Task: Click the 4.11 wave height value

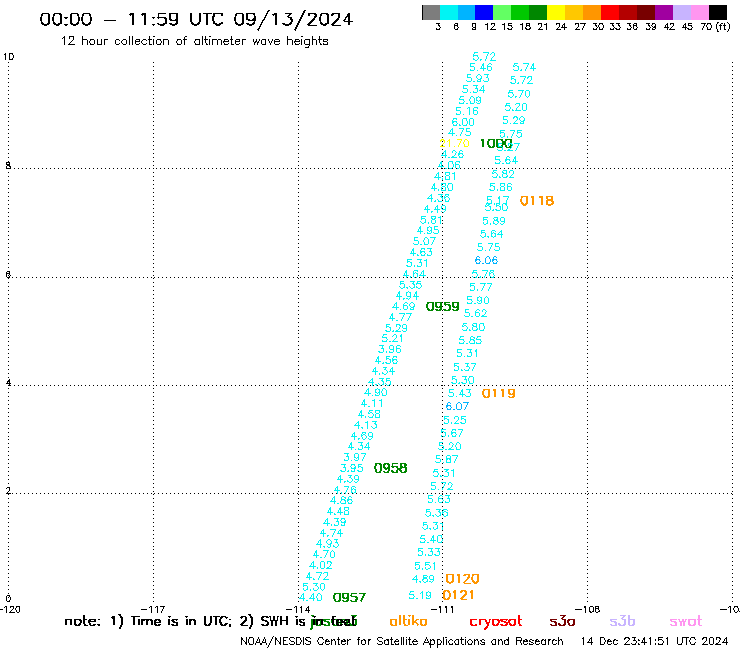Action: coord(372,403)
